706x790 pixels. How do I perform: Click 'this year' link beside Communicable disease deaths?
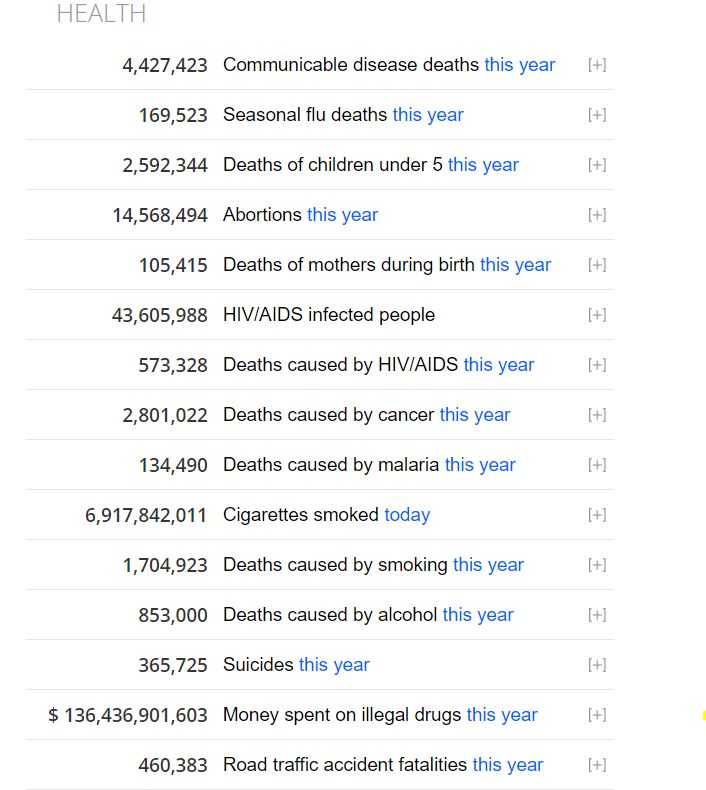(x=520, y=65)
